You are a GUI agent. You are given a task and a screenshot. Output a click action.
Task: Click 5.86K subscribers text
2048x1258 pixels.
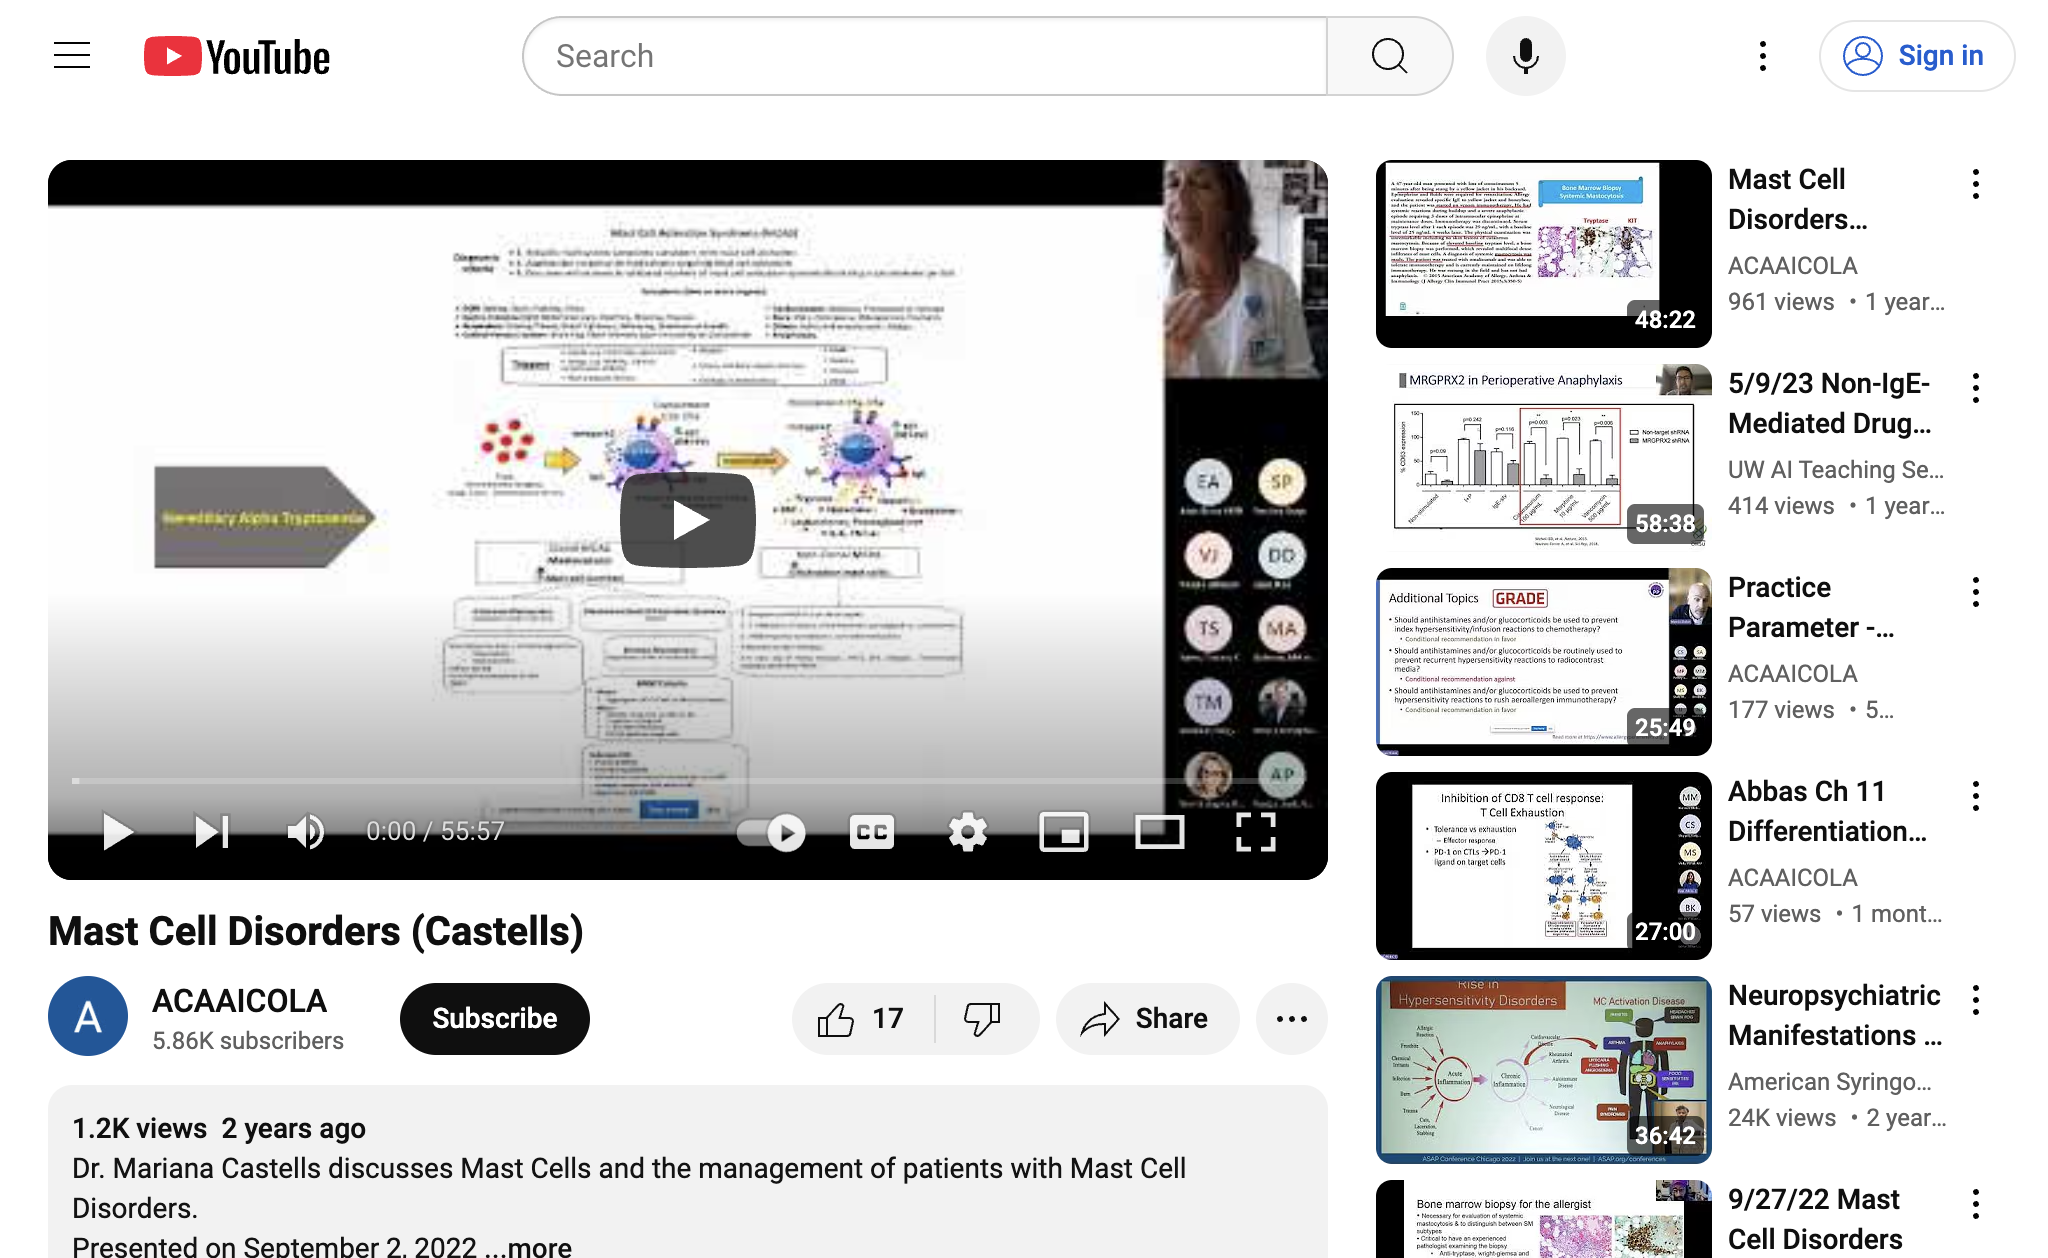pos(248,1041)
